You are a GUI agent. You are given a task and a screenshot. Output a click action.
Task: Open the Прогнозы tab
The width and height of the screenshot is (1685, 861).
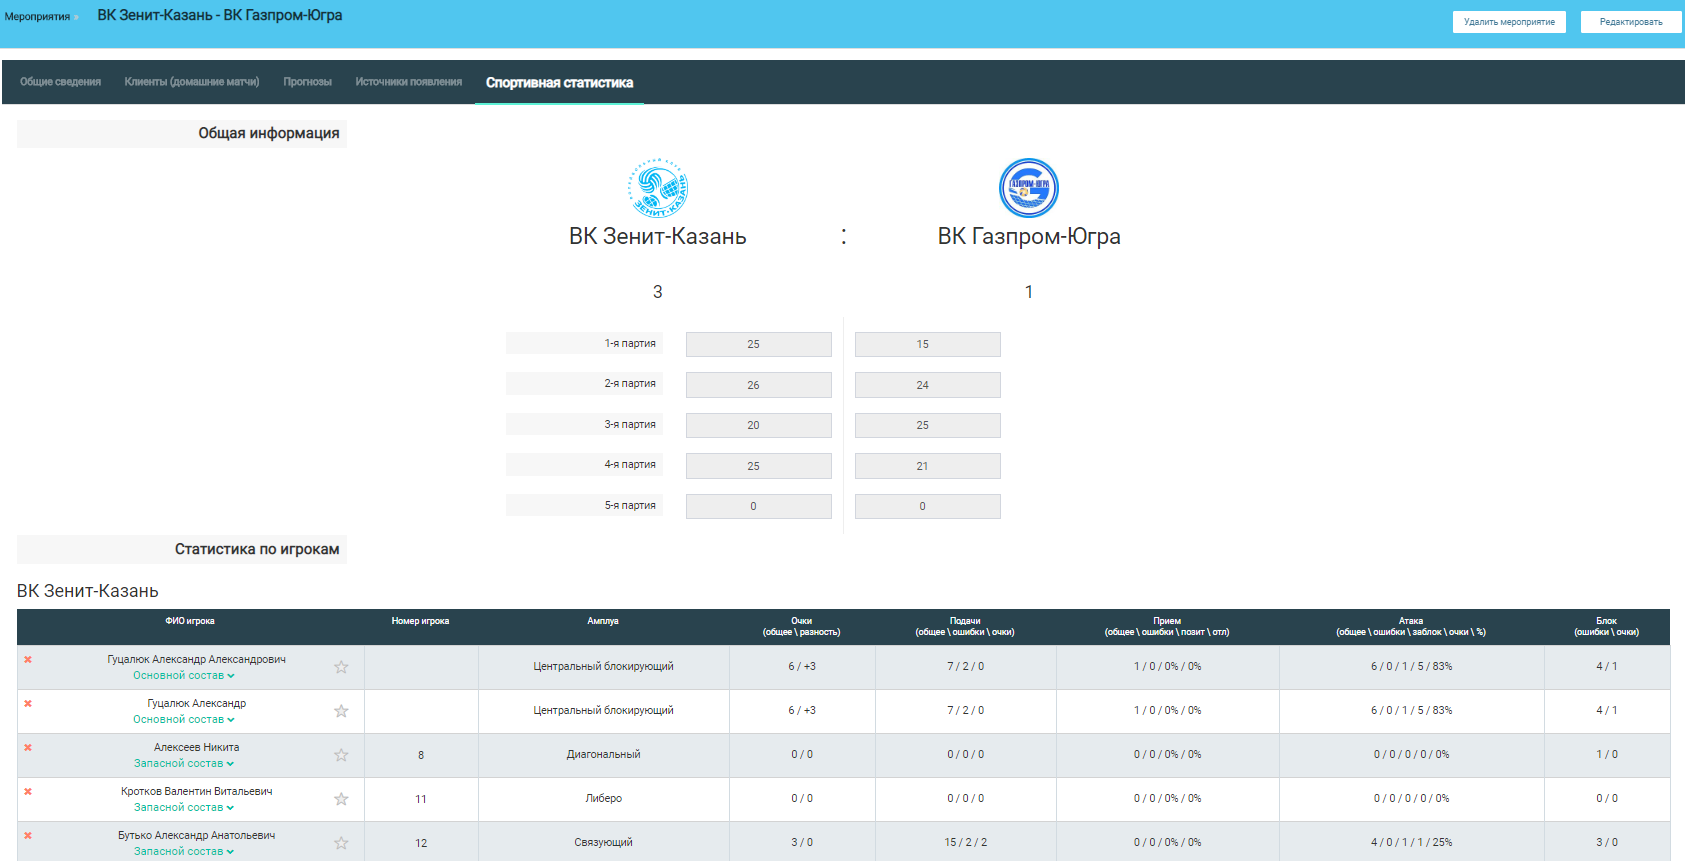pos(307,82)
